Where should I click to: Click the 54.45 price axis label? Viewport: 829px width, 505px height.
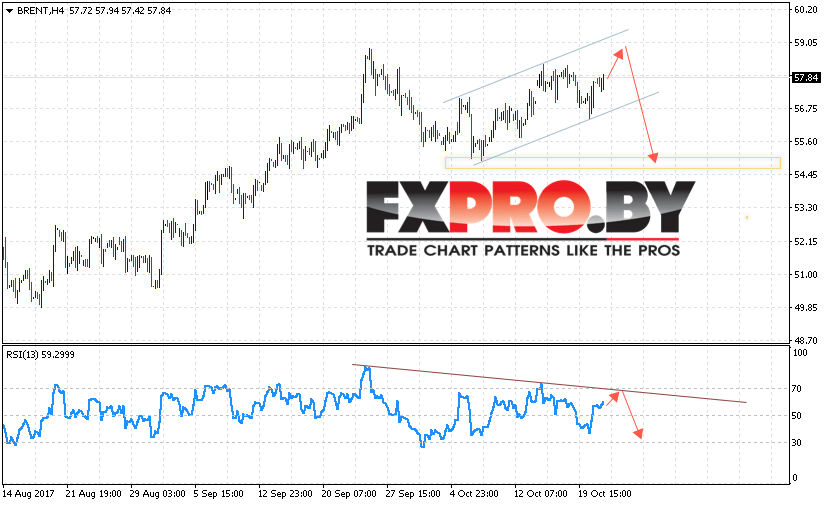pyautogui.click(x=806, y=175)
